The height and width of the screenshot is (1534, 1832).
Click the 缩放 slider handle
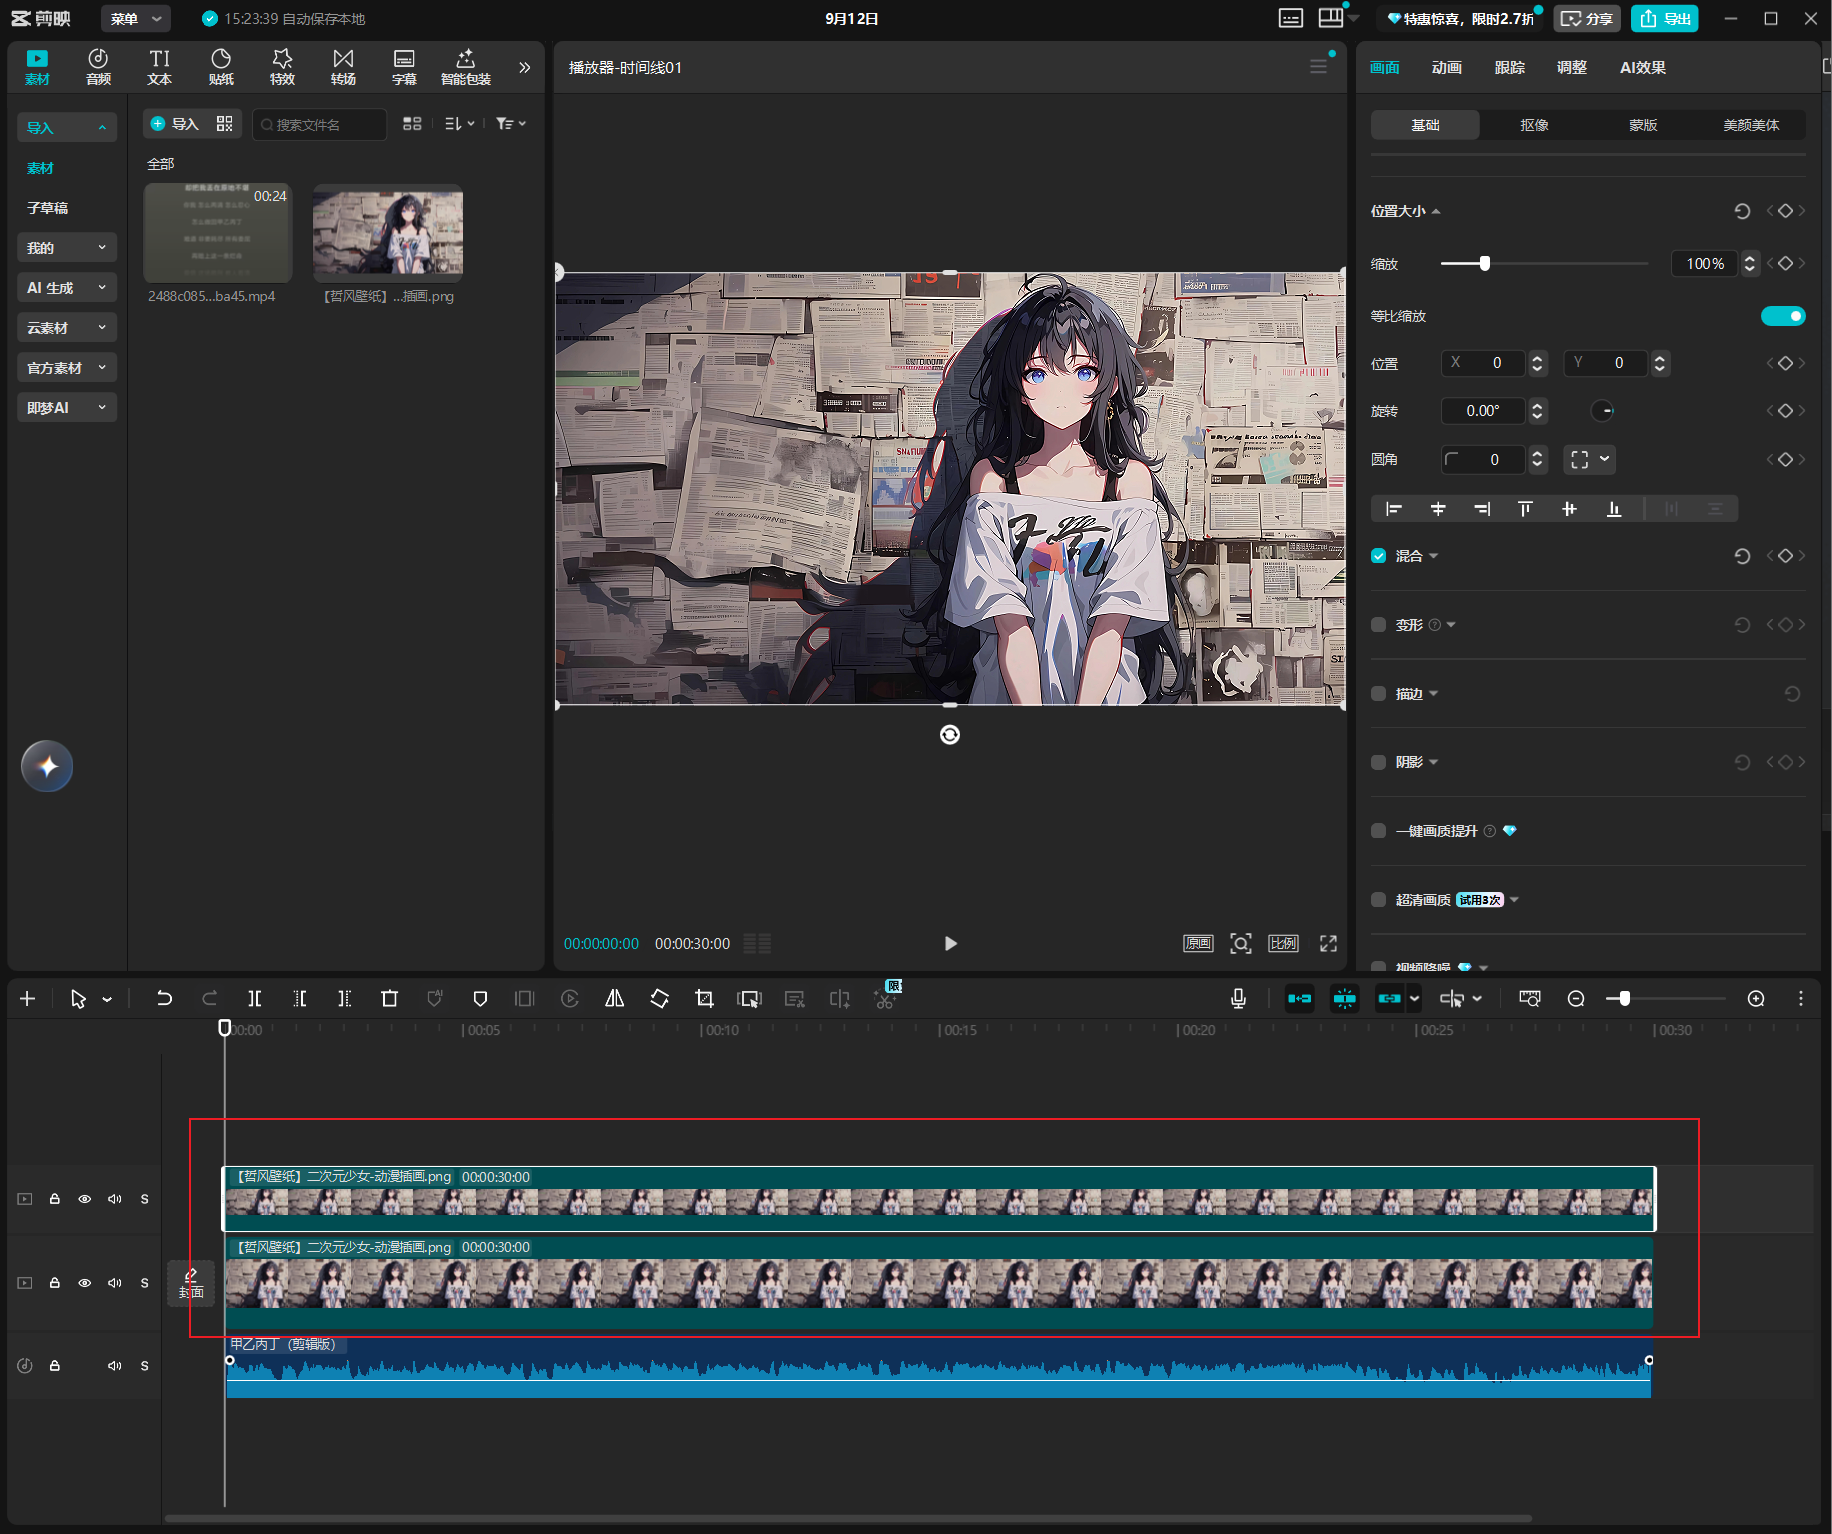coord(1485,263)
